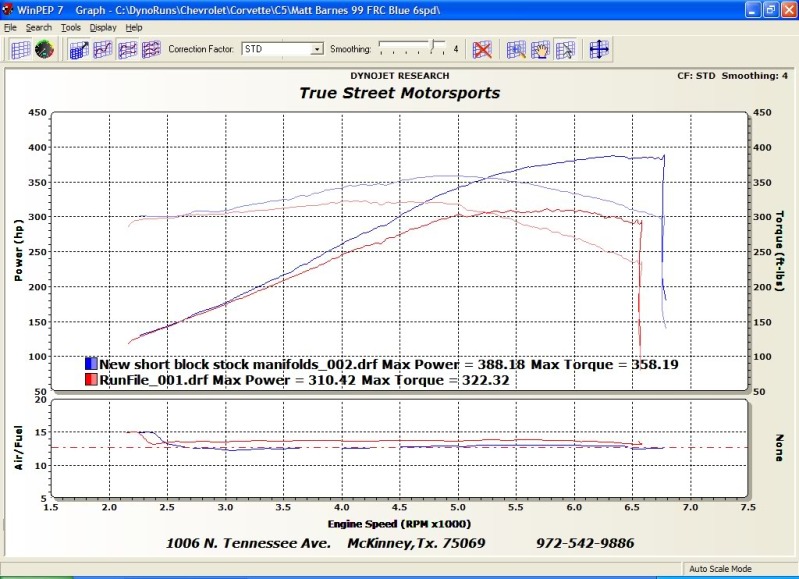Click the blue run legend color swatch
799x579 pixels.
pos(91,363)
